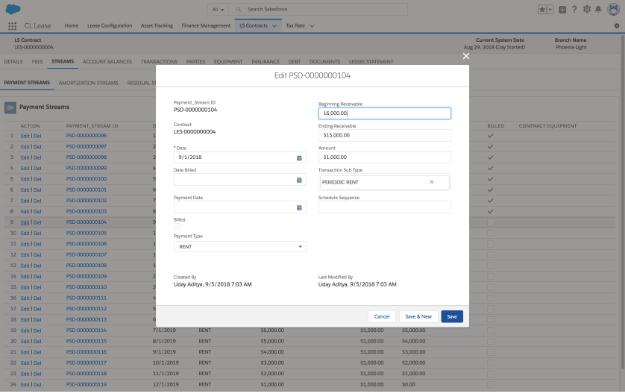This screenshot has width=625, height=392.
Task: Click the Beginning Receivable field
Action: click(385, 113)
